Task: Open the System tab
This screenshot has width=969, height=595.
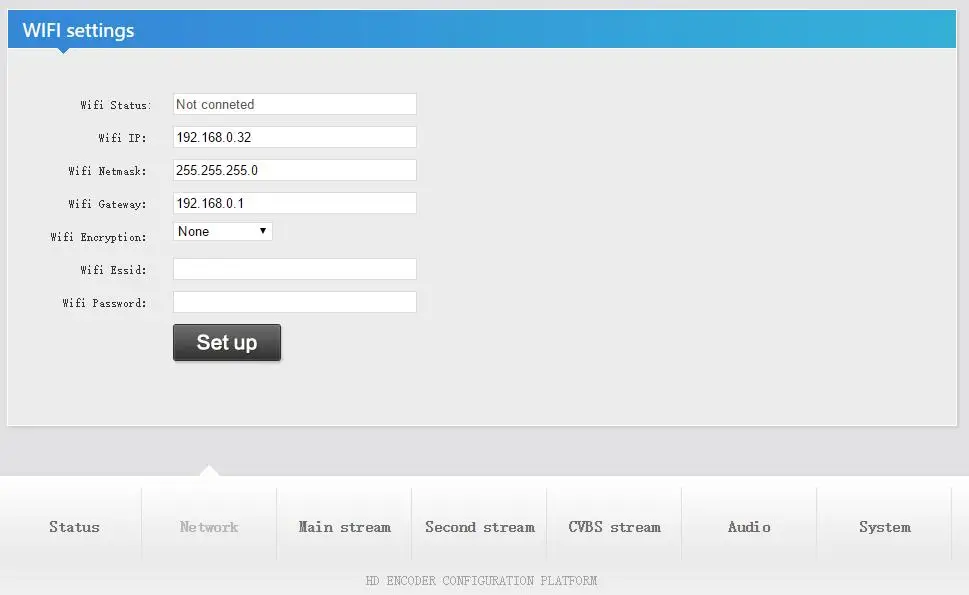Action: [x=884, y=527]
